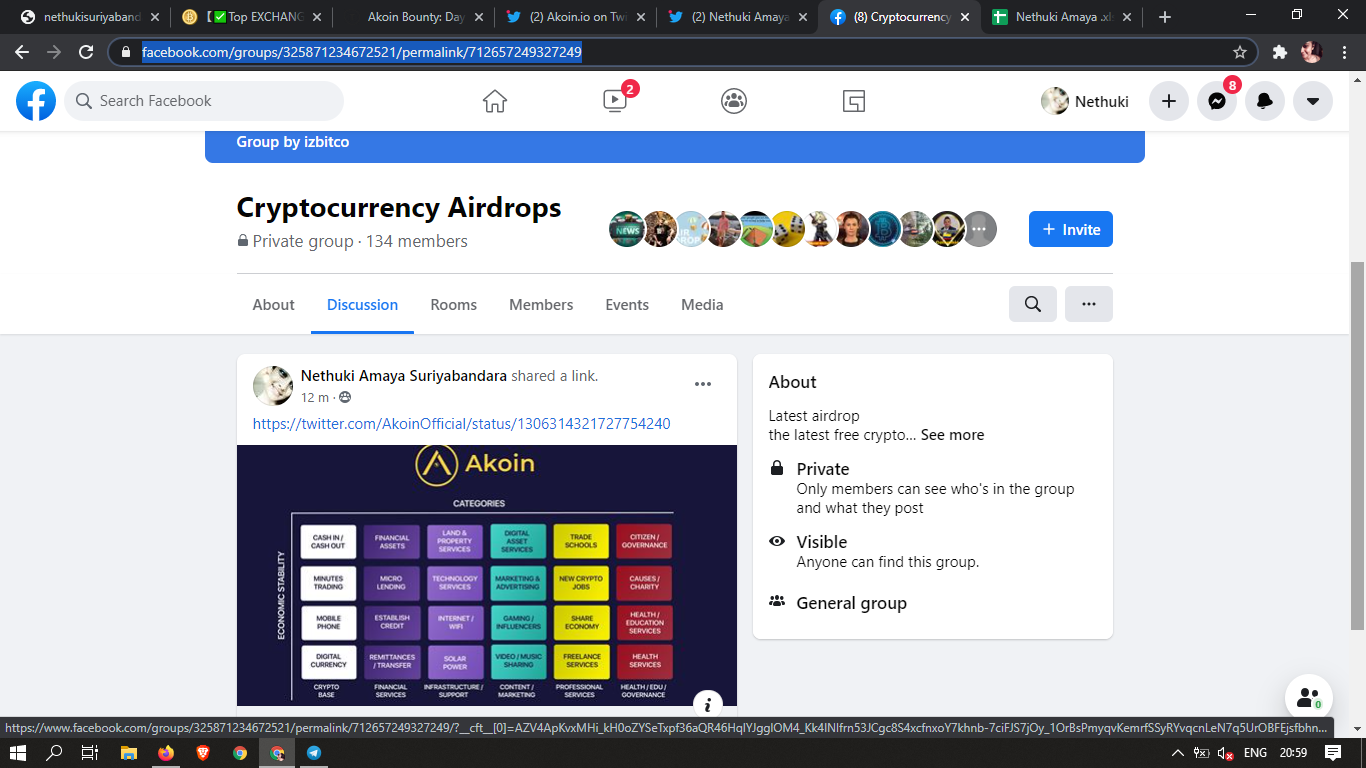Viewport: 1366px width, 768px height.
Task: Click the Facebook logo
Action: tap(36, 101)
